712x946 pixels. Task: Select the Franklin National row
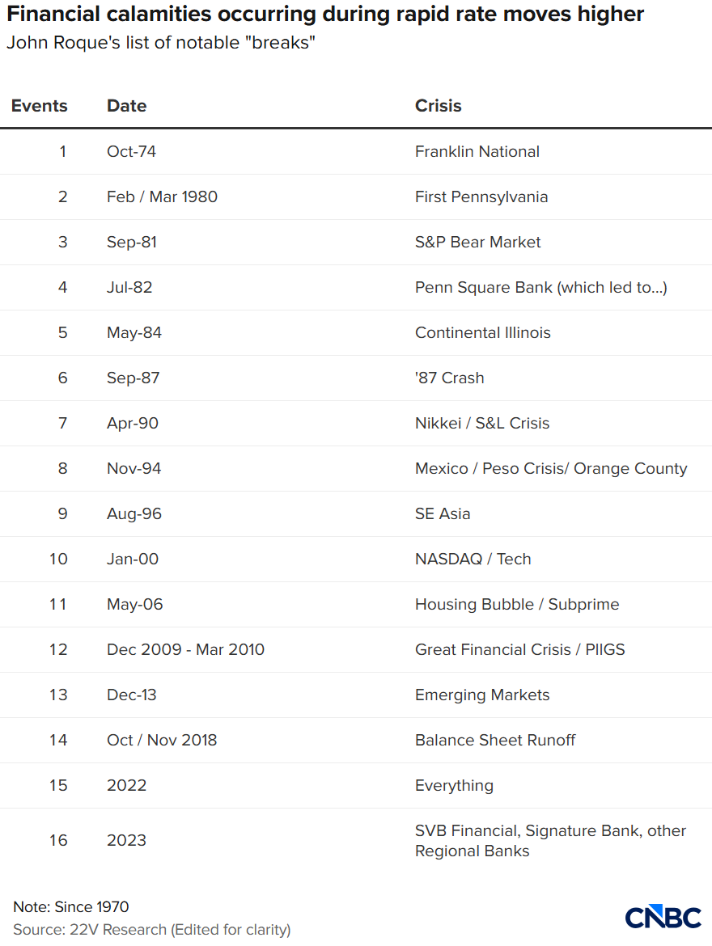coord(356,151)
